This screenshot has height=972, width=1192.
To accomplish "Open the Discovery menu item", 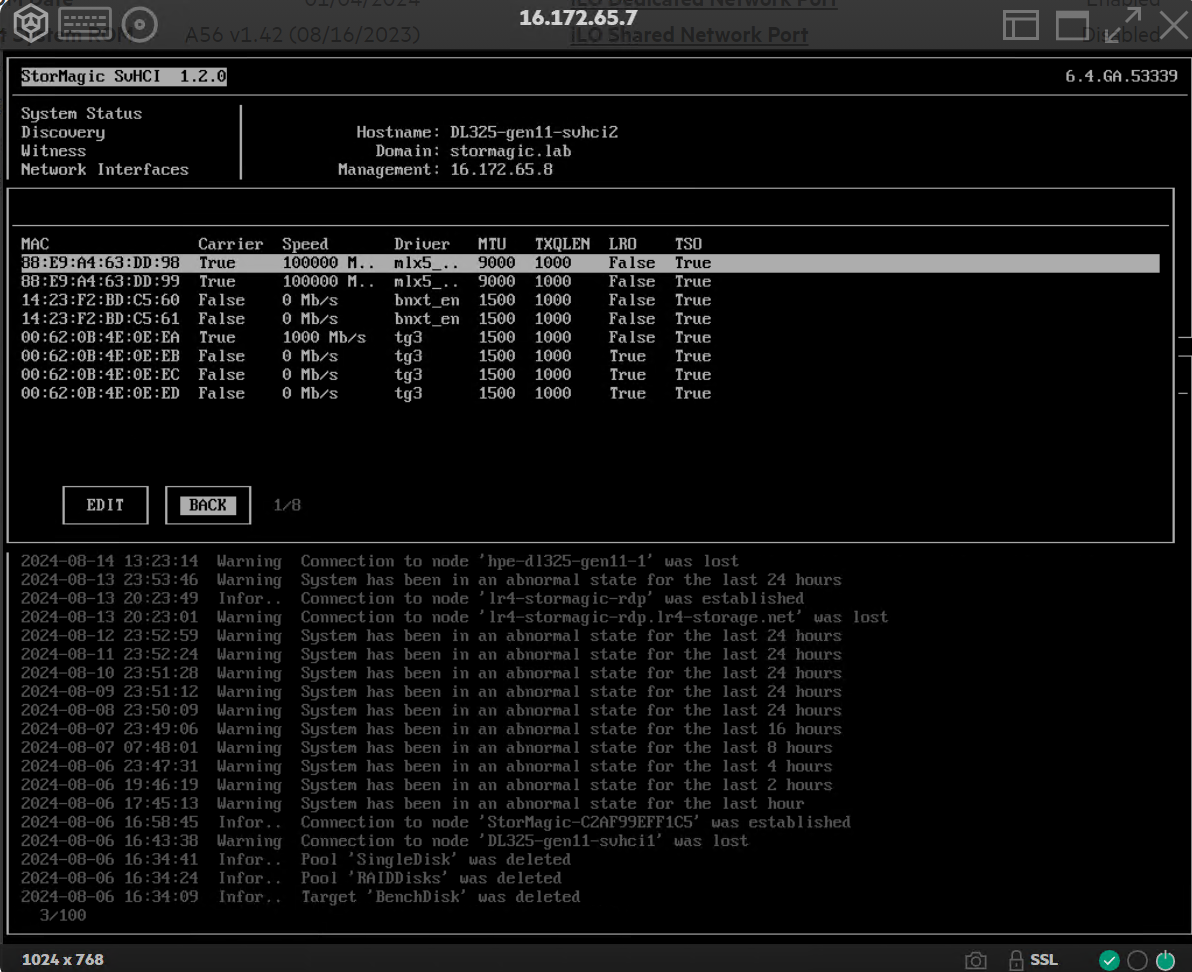I will pyautogui.click(x=63, y=132).
